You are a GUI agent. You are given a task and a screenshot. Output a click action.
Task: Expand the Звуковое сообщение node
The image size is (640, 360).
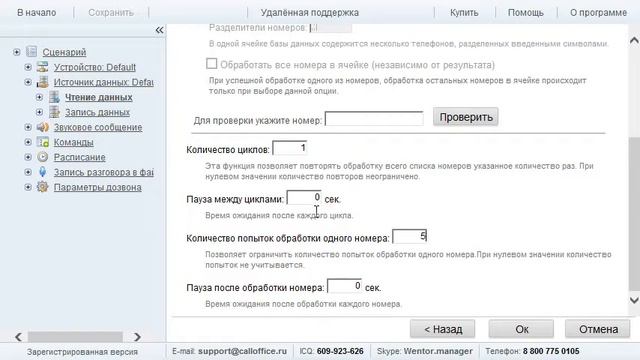coord(28,127)
